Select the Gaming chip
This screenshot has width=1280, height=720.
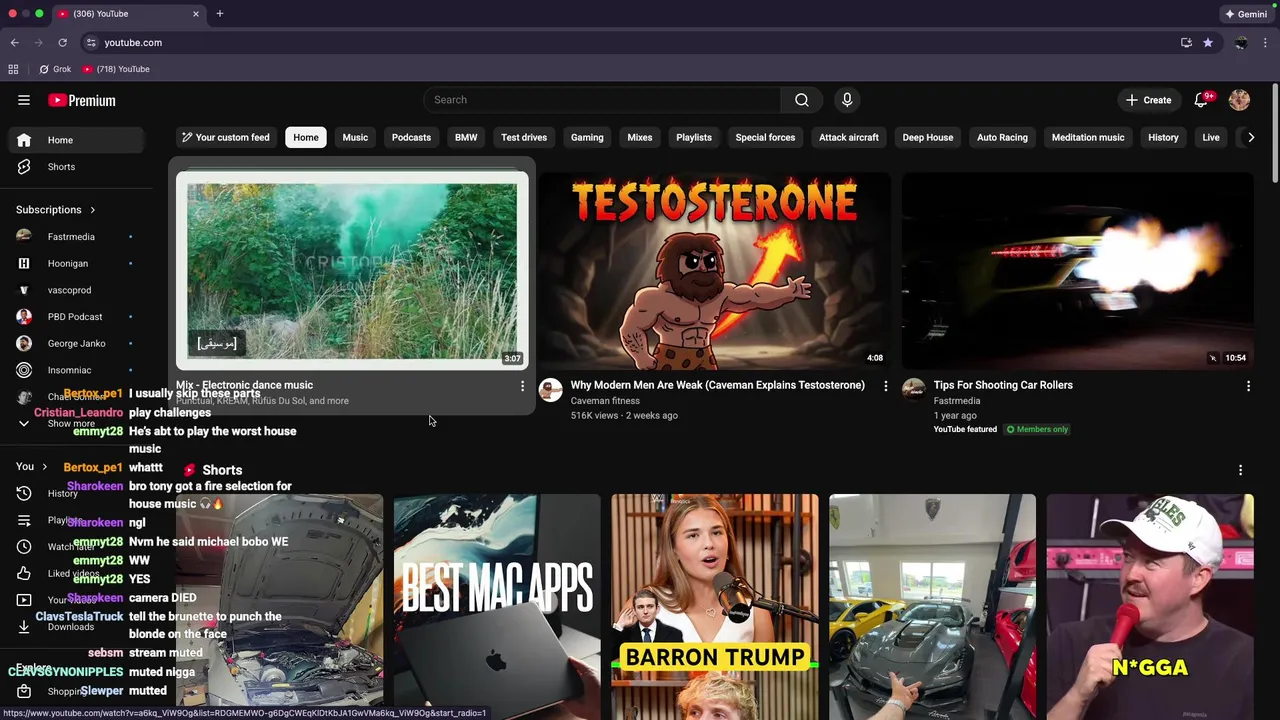click(x=587, y=137)
